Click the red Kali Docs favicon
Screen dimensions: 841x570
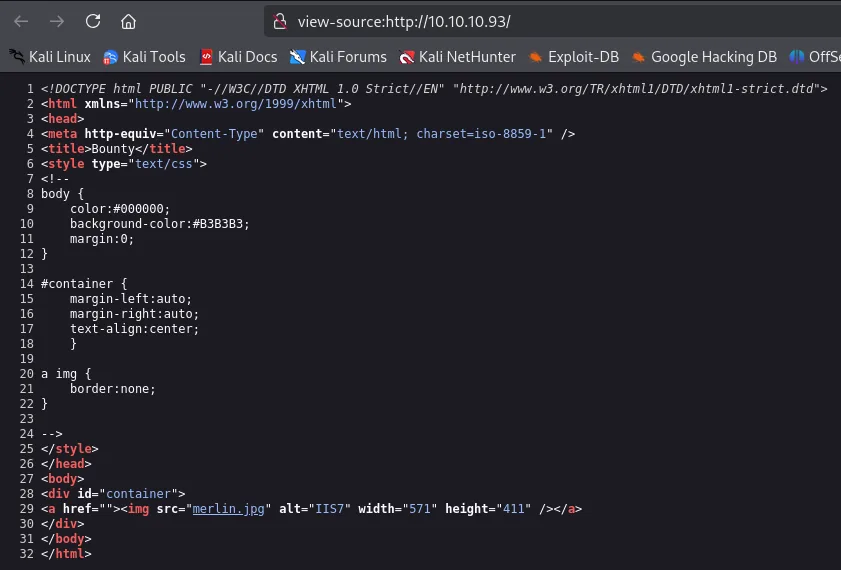click(x=206, y=57)
